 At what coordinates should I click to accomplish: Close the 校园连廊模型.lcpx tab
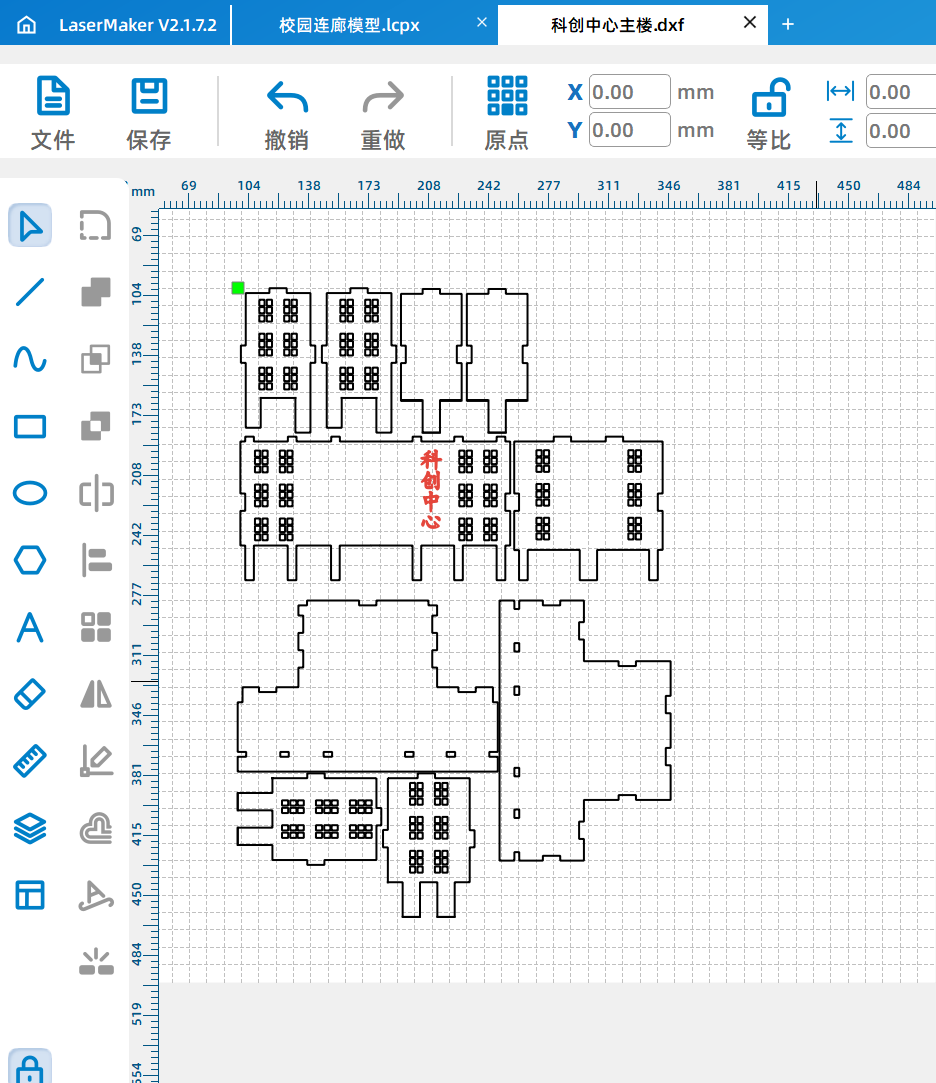[482, 22]
